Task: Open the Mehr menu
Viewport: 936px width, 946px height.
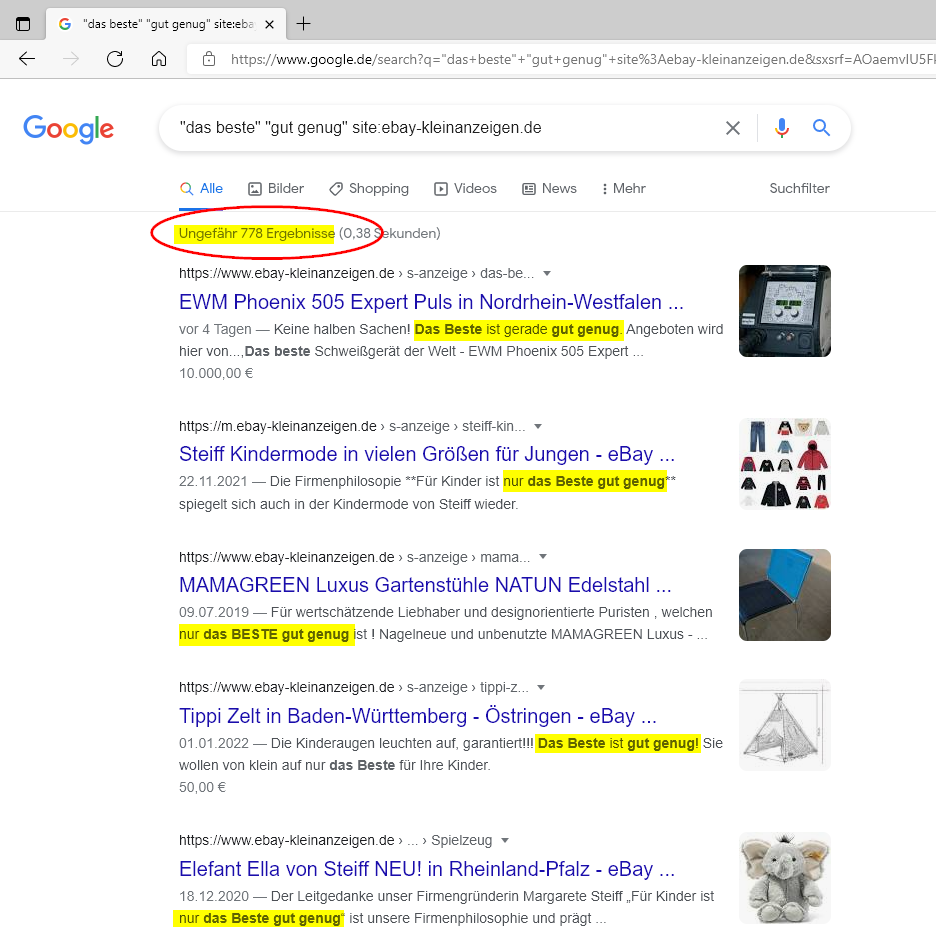Action: (x=623, y=189)
